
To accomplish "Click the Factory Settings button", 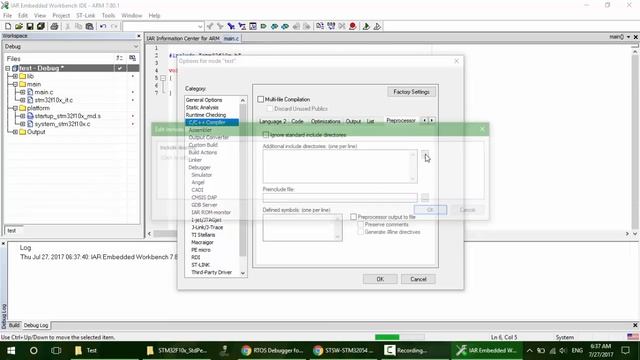I will (x=411, y=92).
